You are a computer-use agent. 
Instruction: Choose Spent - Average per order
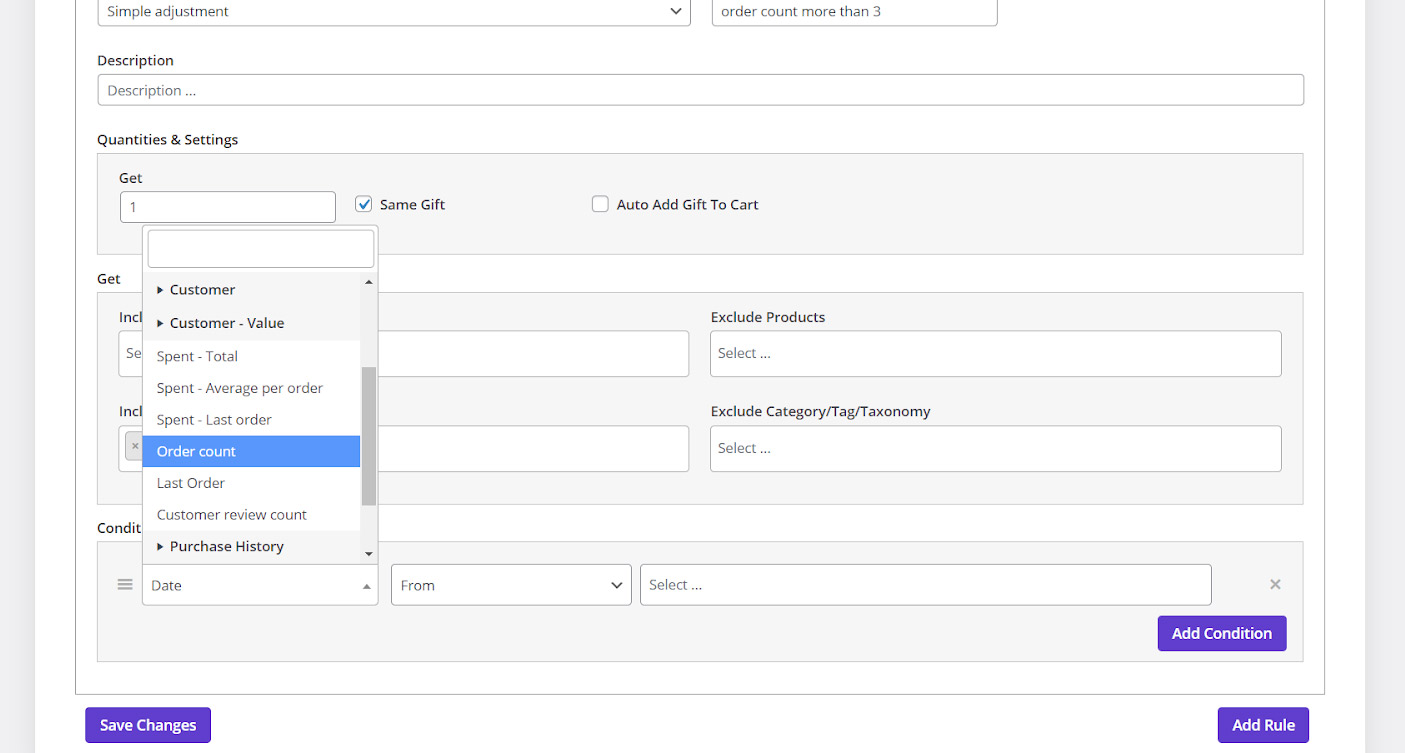240,388
